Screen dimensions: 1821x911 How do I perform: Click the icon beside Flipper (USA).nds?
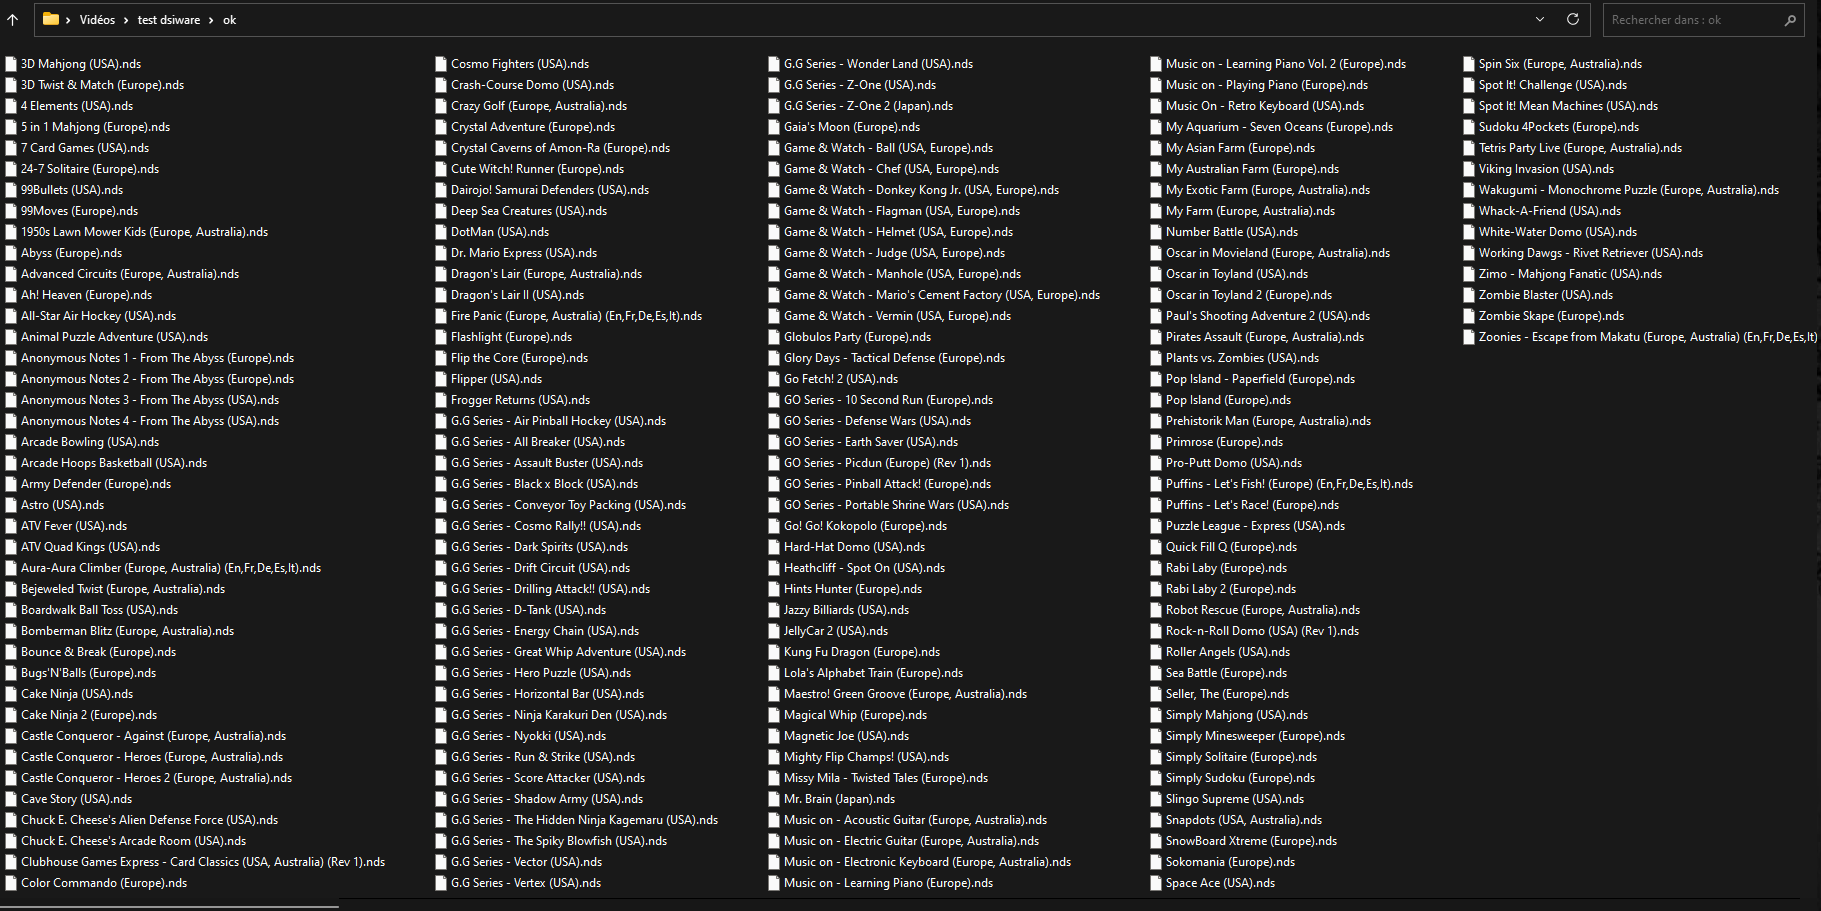441,379
